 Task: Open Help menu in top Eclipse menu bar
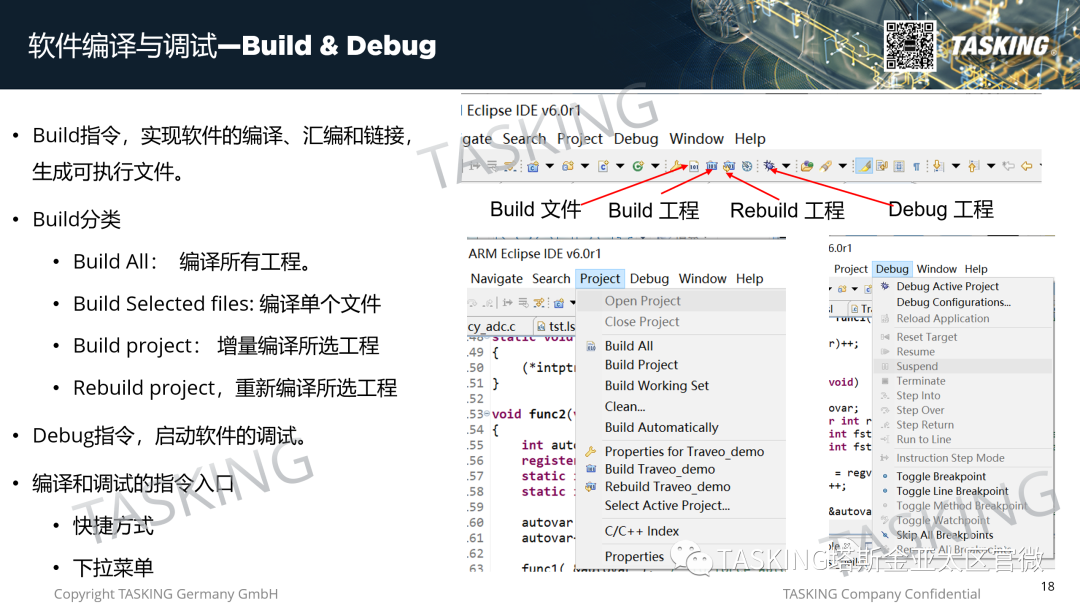point(749,139)
